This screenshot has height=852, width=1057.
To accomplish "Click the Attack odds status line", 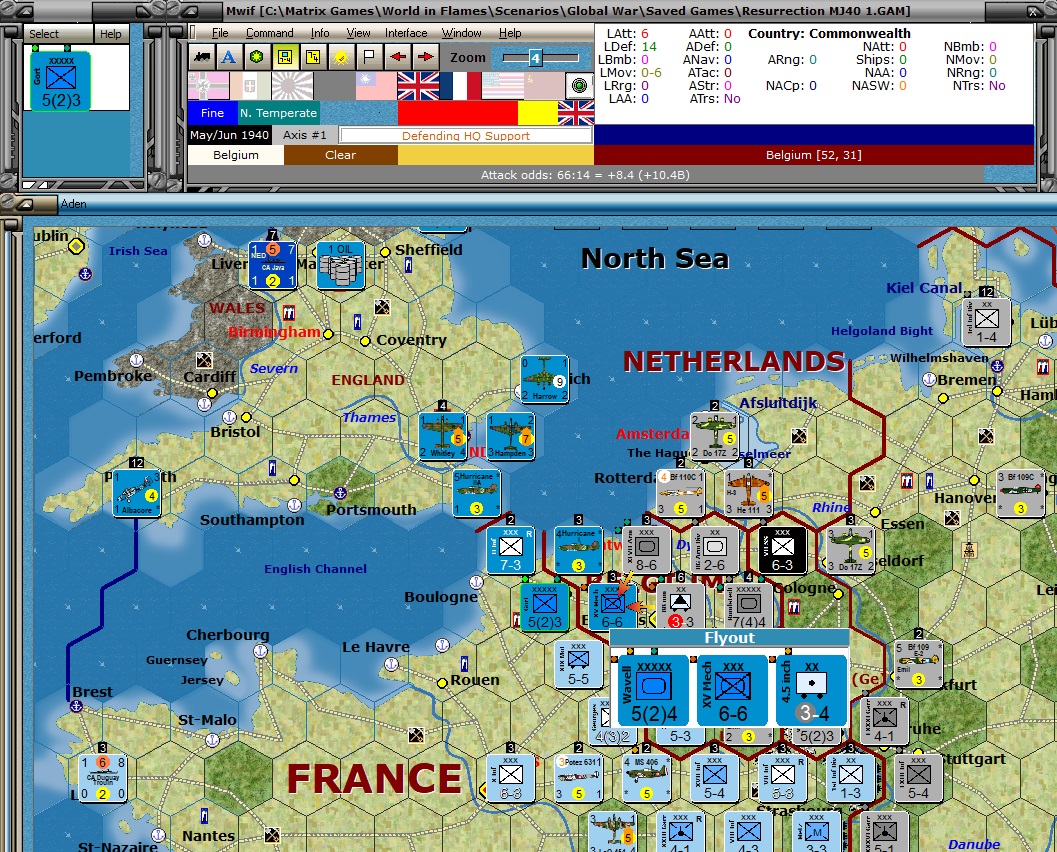I will pos(585,175).
